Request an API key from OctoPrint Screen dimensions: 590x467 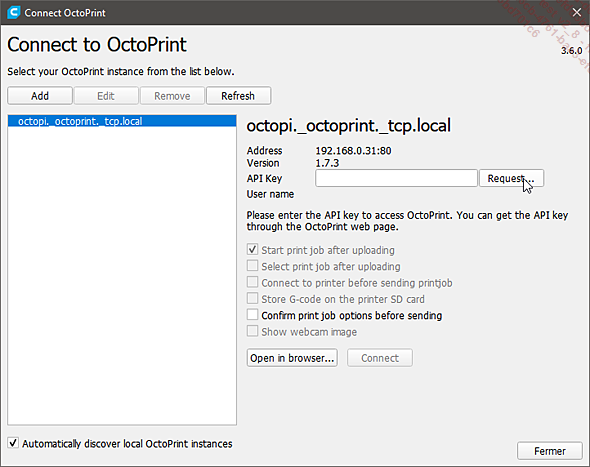[511, 178]
